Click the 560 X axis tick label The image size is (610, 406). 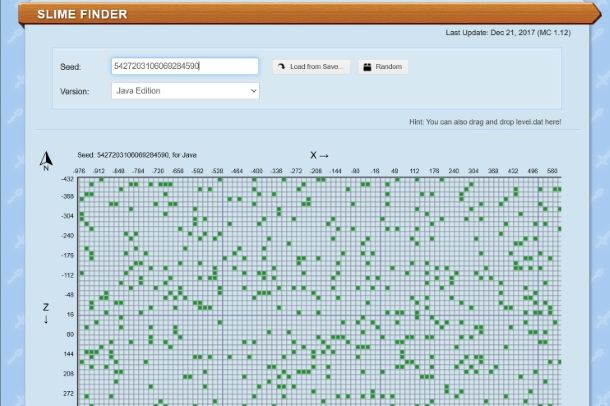point(552,171)
